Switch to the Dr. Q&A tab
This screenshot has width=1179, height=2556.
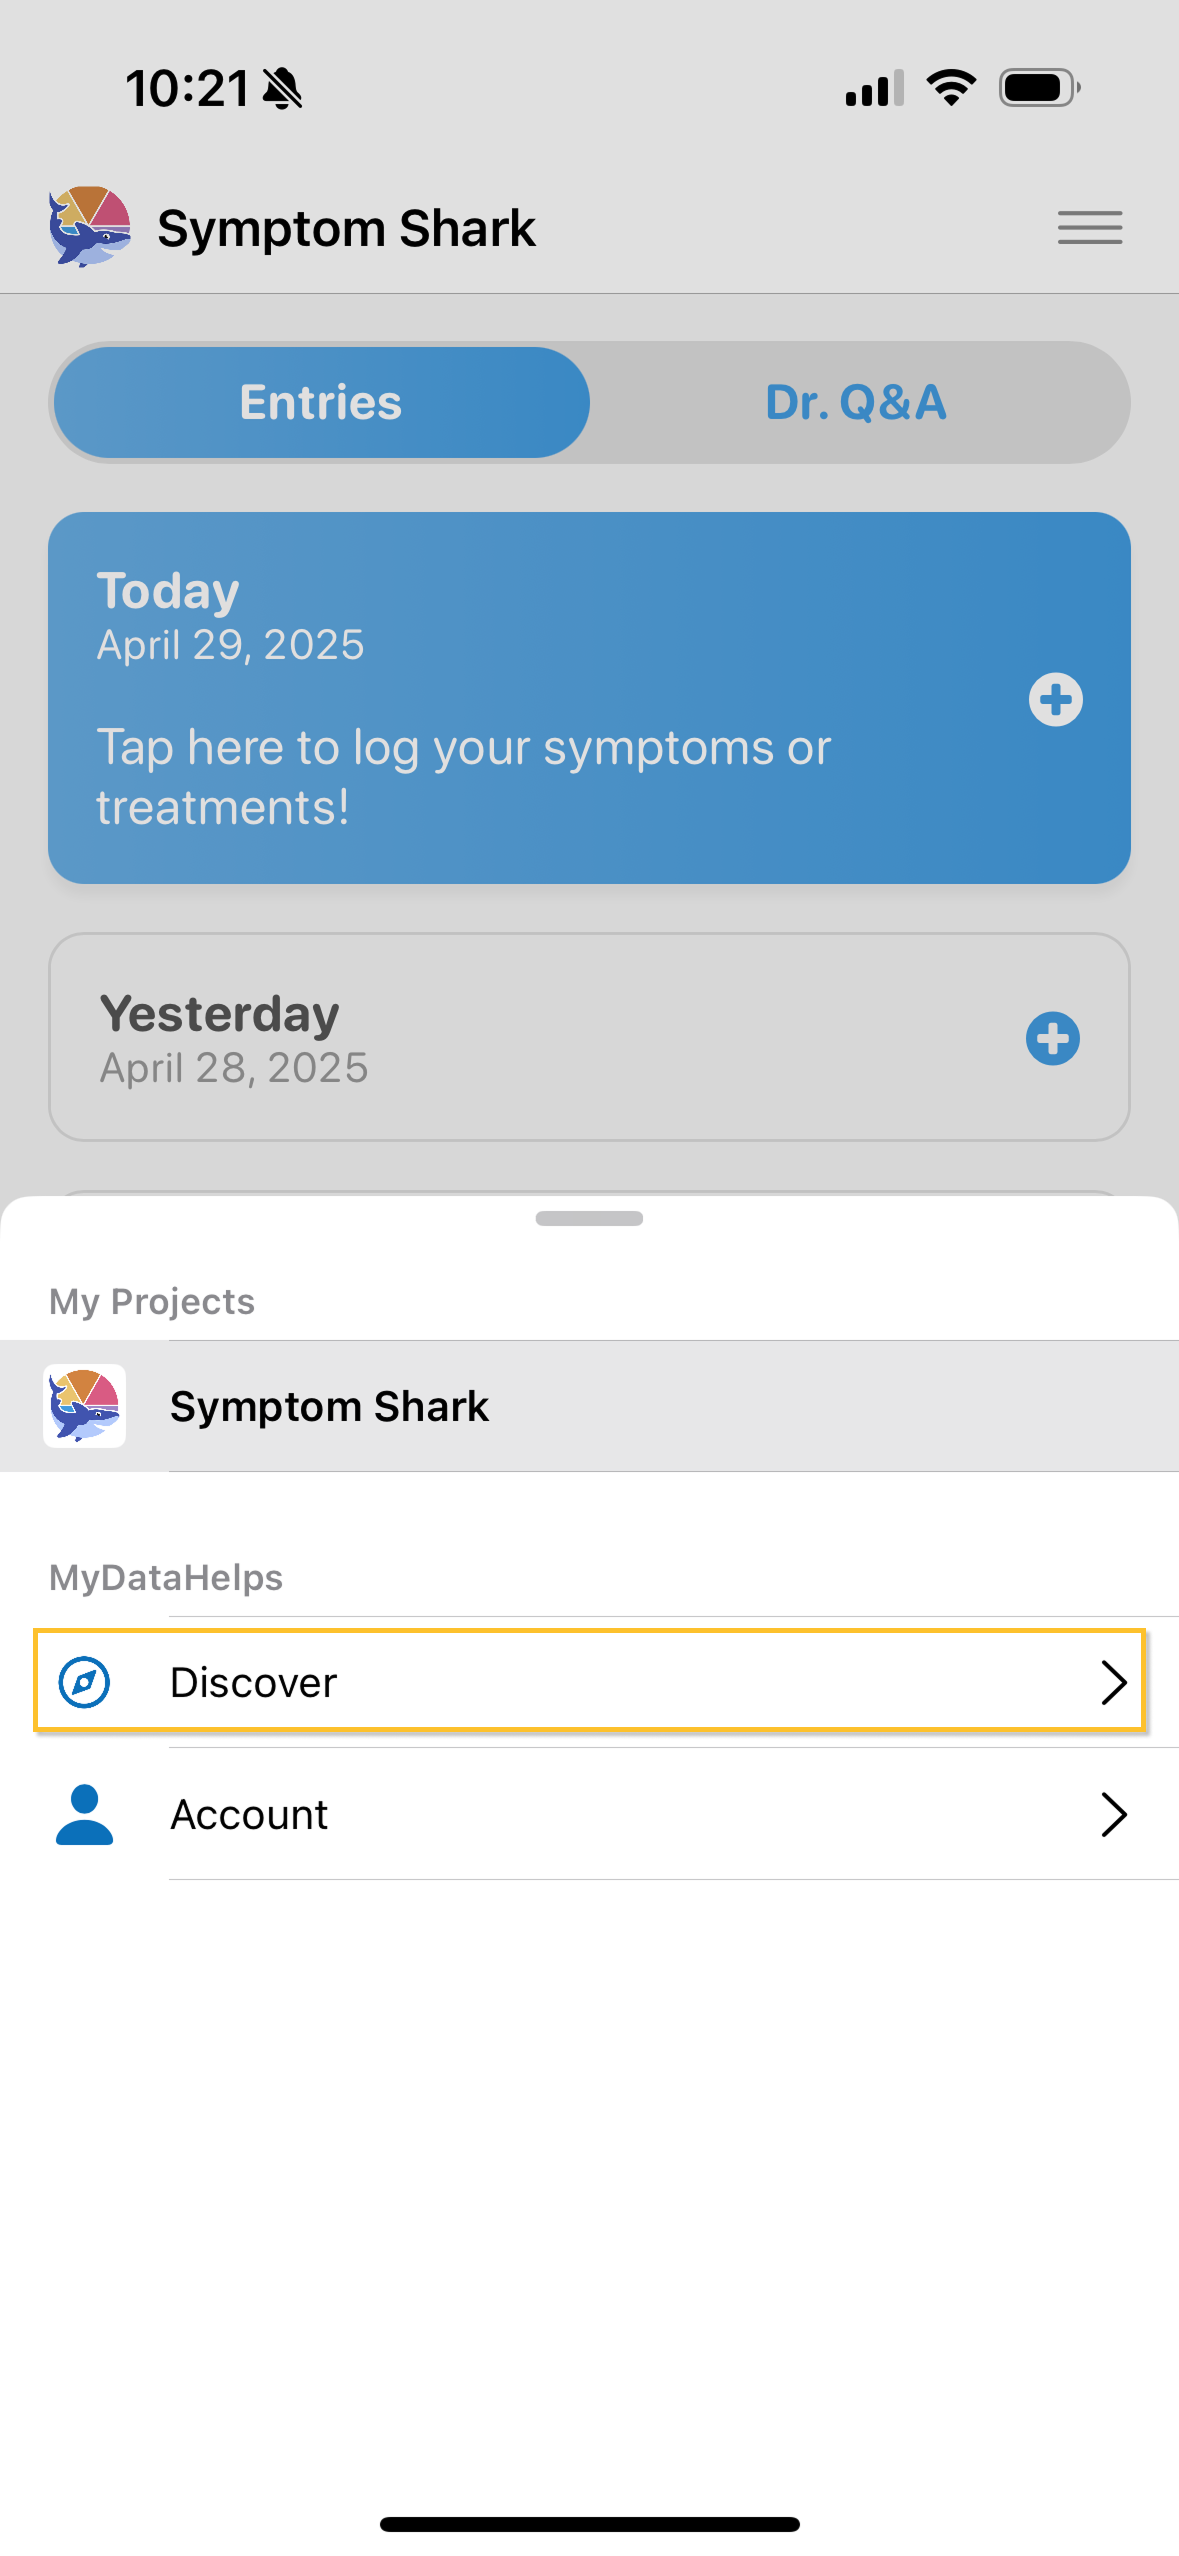click(856, 403)
